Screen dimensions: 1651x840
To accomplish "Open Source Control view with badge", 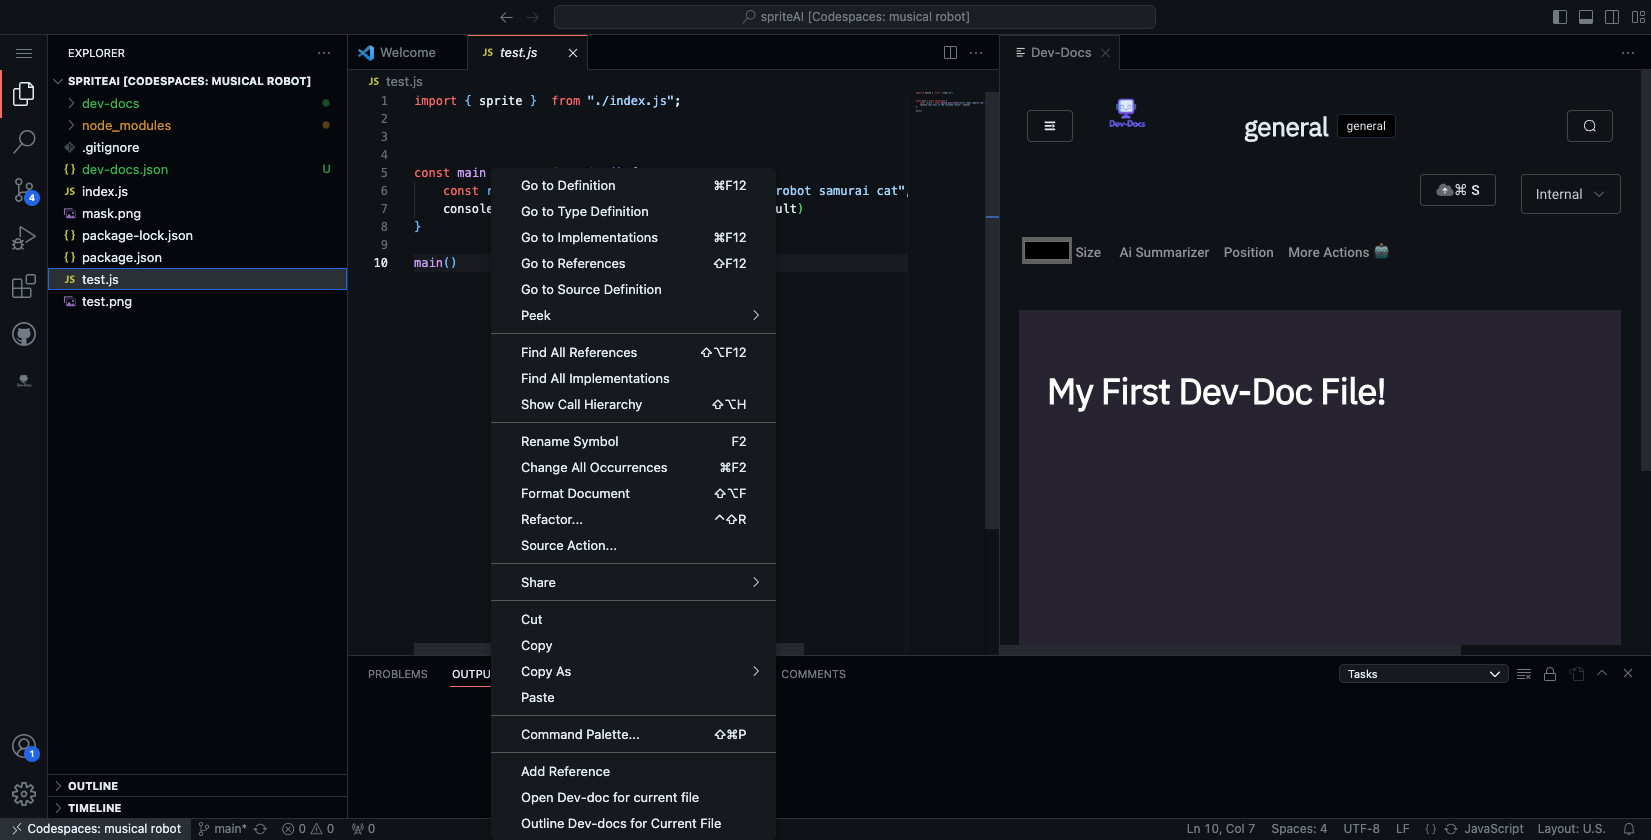I will (x=24, y=190).
